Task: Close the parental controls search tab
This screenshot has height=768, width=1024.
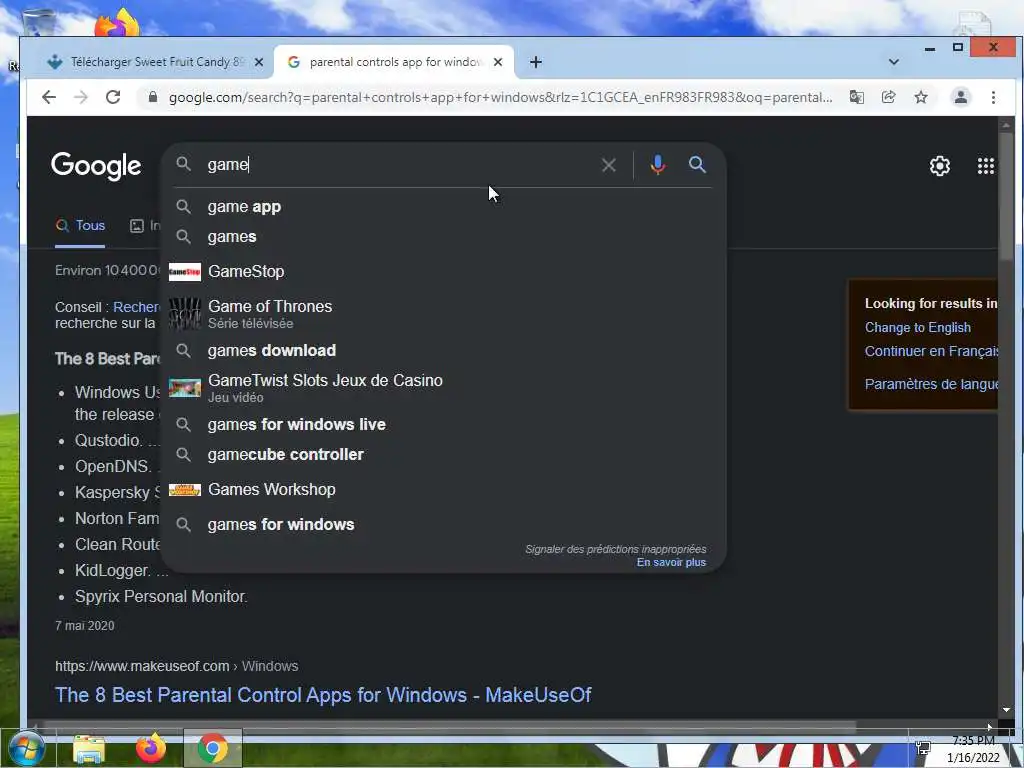Action: pyautogui.click(x=498, y=62)
